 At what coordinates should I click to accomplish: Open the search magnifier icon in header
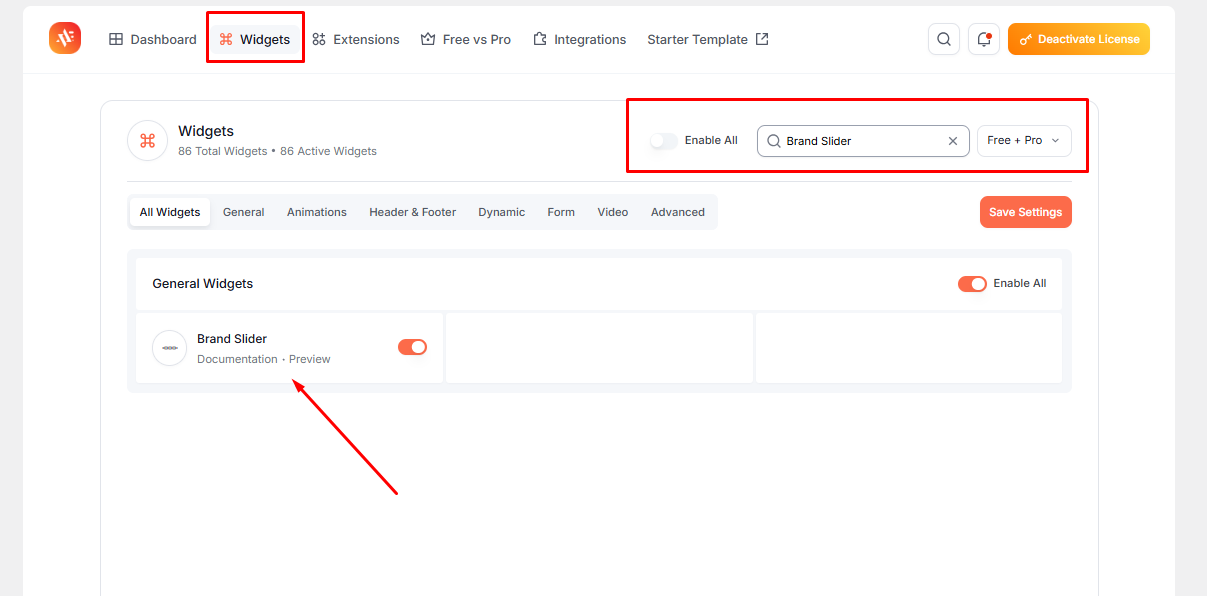pyautogui.click(x=944, y=39)
